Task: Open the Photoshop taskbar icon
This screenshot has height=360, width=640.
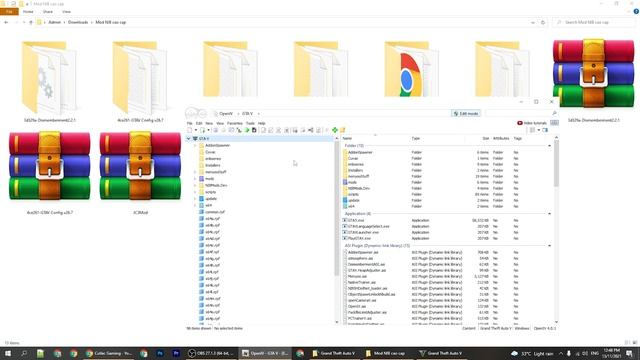Action: pos(160,353)
